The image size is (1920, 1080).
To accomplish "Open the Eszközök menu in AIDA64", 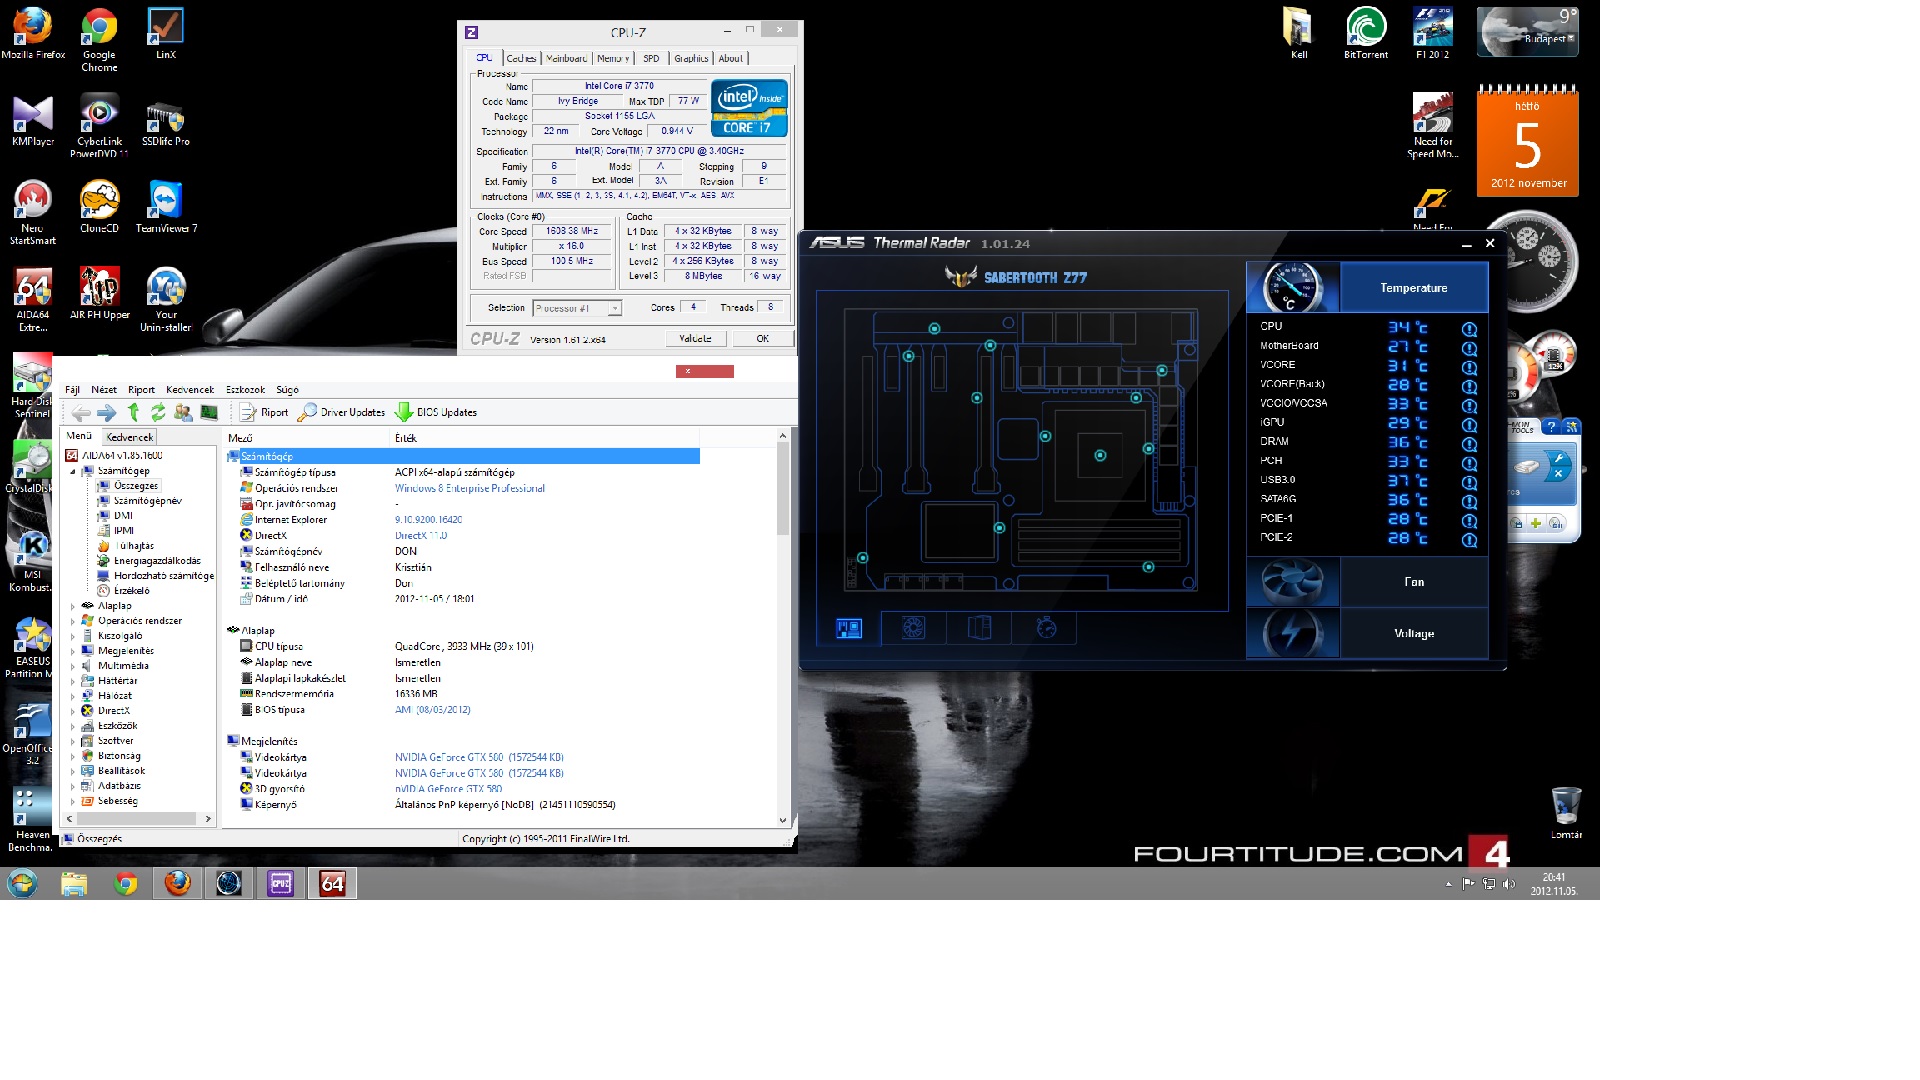I will [245, 390].
